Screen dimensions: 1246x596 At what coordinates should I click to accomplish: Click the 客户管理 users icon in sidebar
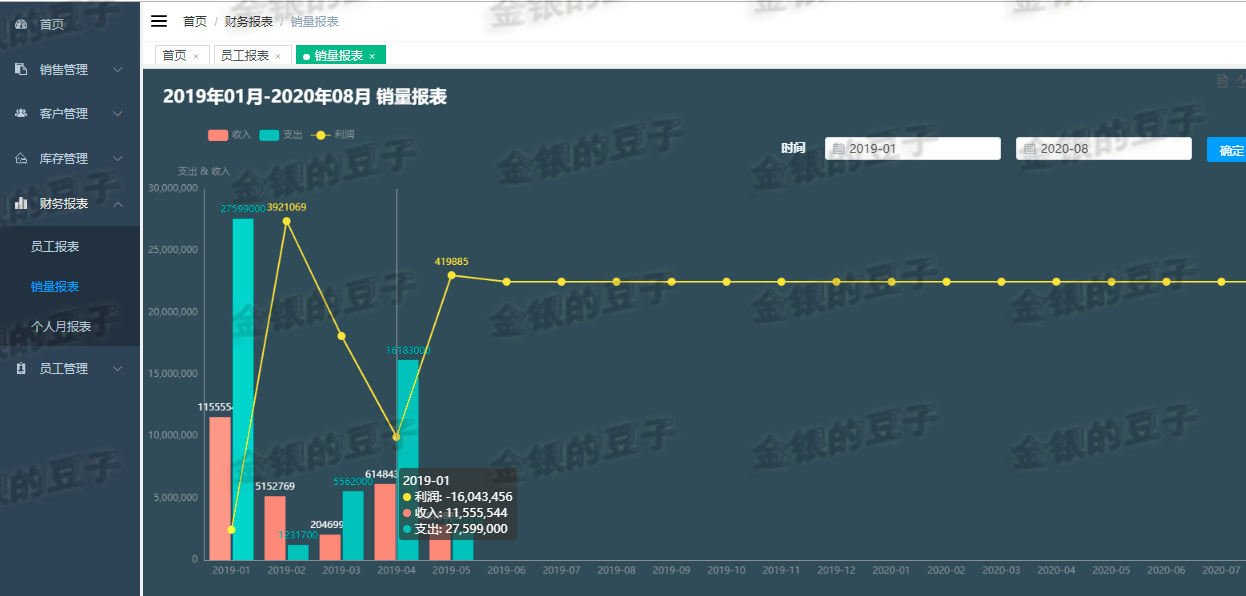point(20,113)
